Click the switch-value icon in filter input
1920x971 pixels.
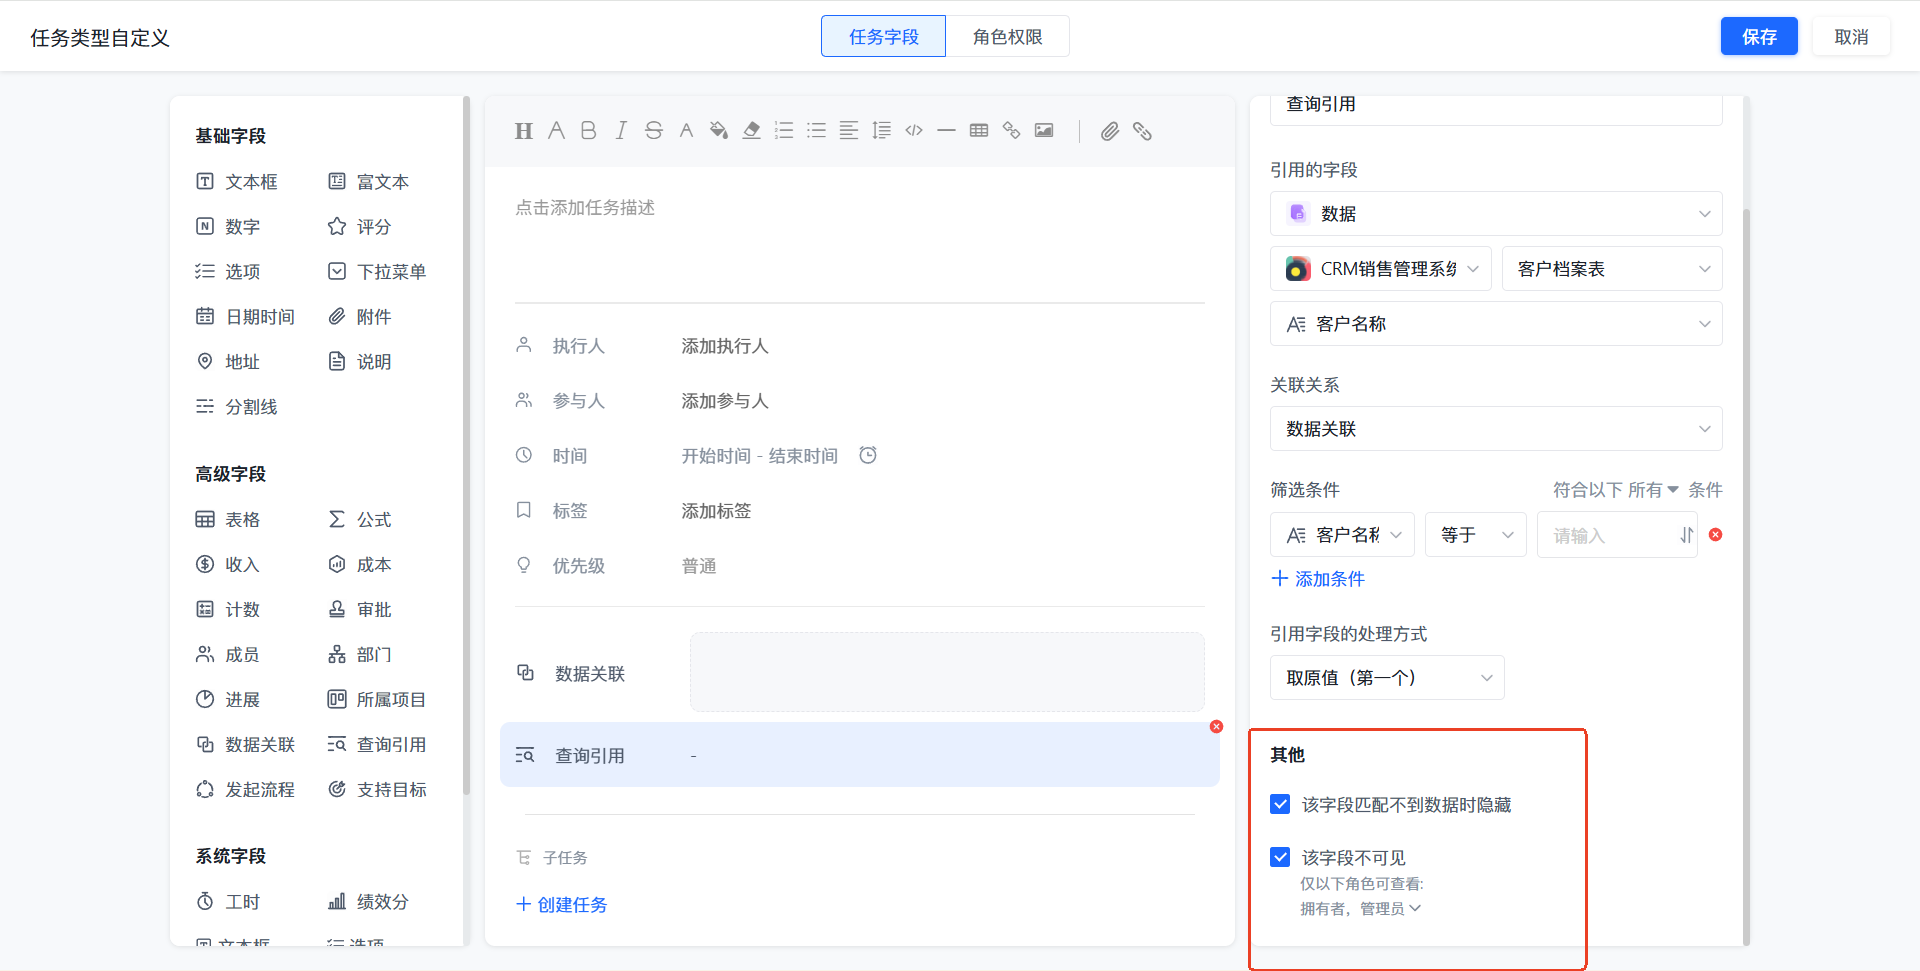1687,535
